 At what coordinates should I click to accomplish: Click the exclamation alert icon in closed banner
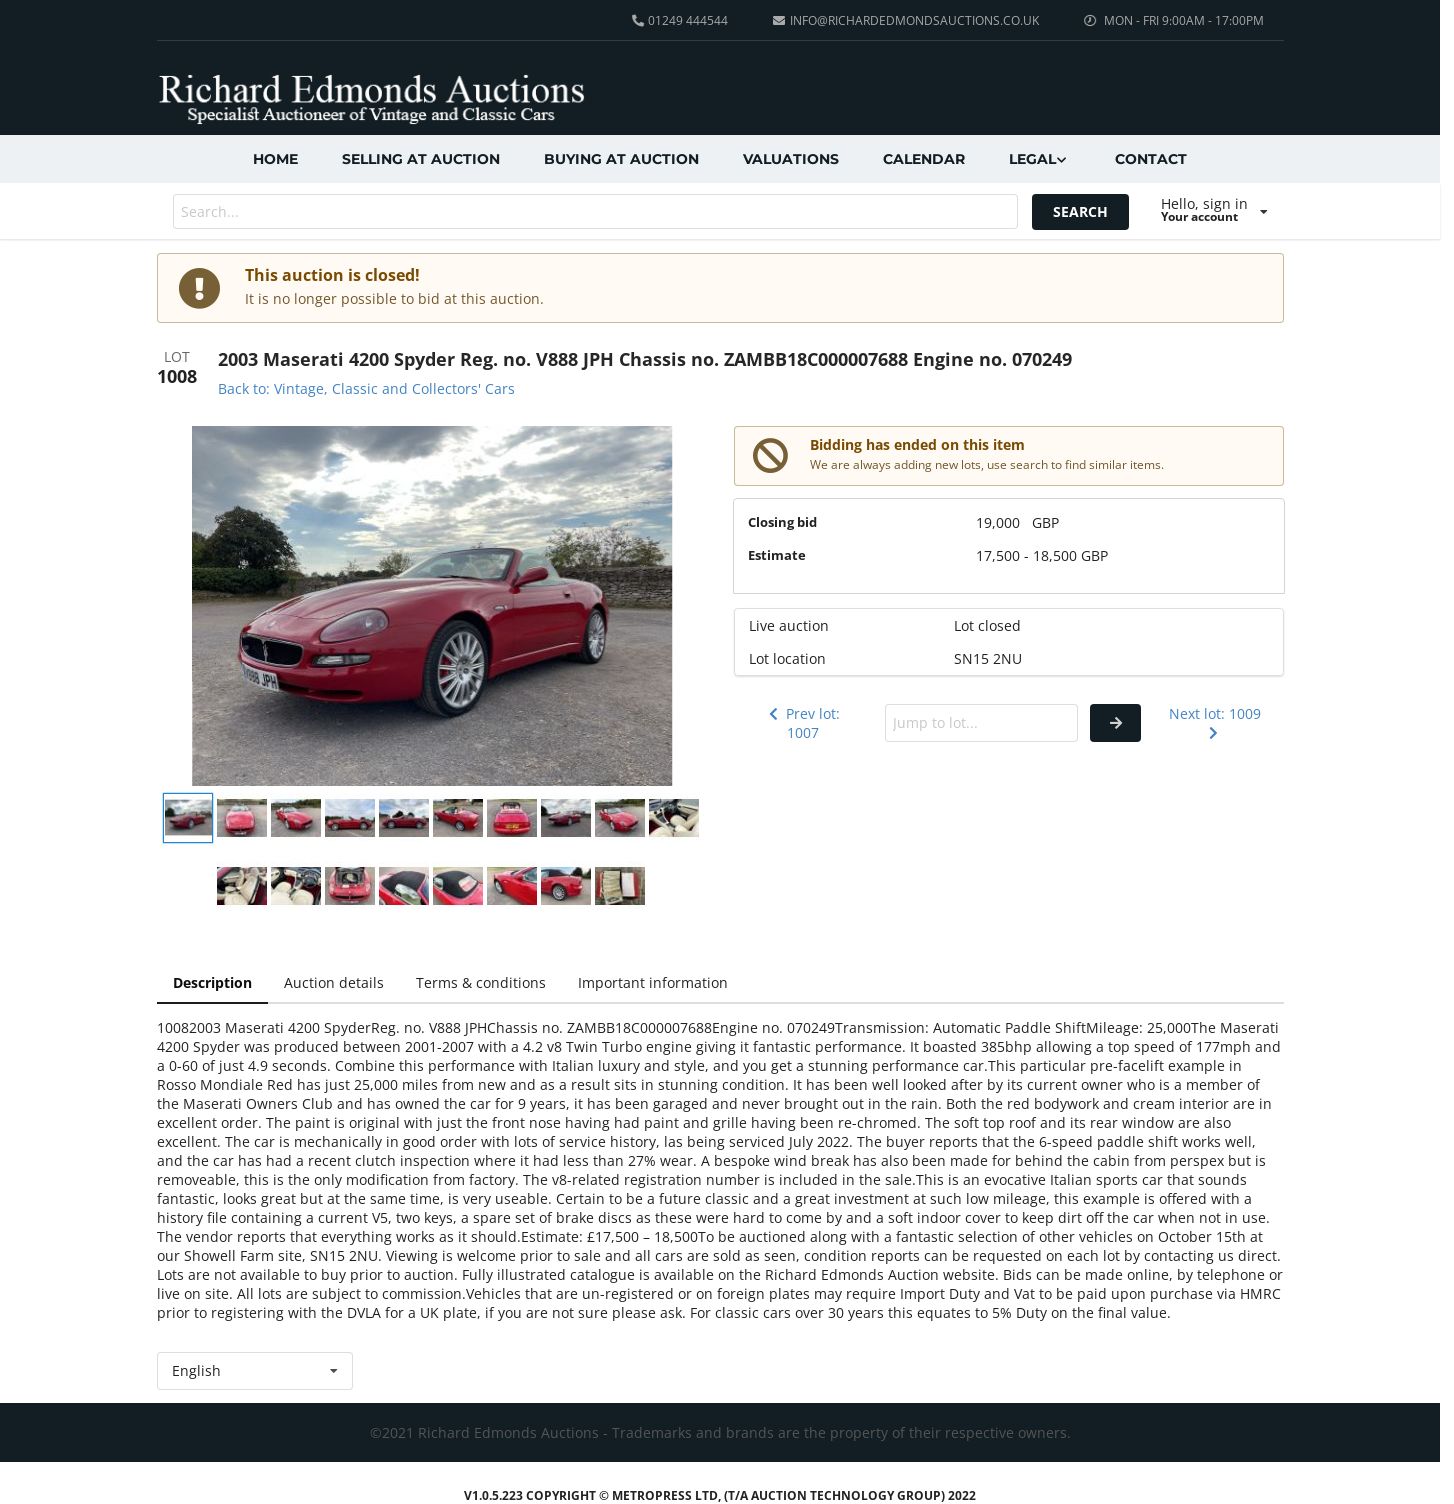(199, 288)
